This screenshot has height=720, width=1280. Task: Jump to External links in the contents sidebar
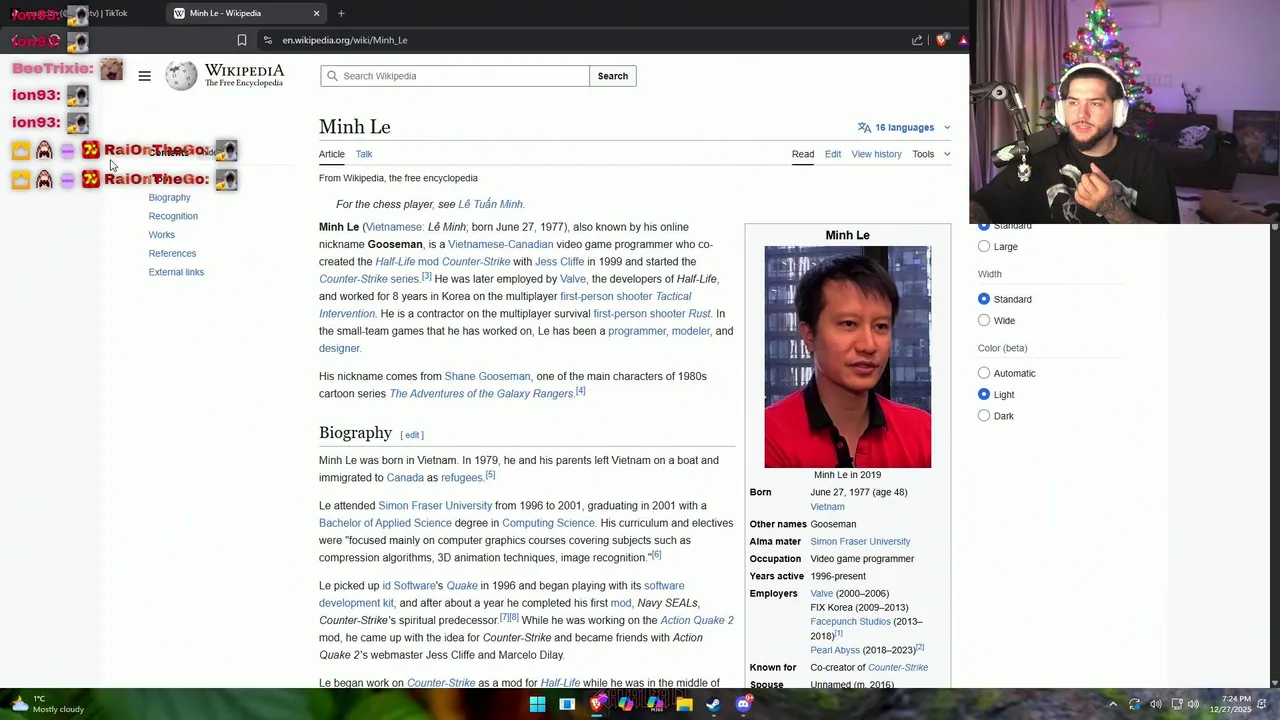pyautogui.click(x=176, y=272)
